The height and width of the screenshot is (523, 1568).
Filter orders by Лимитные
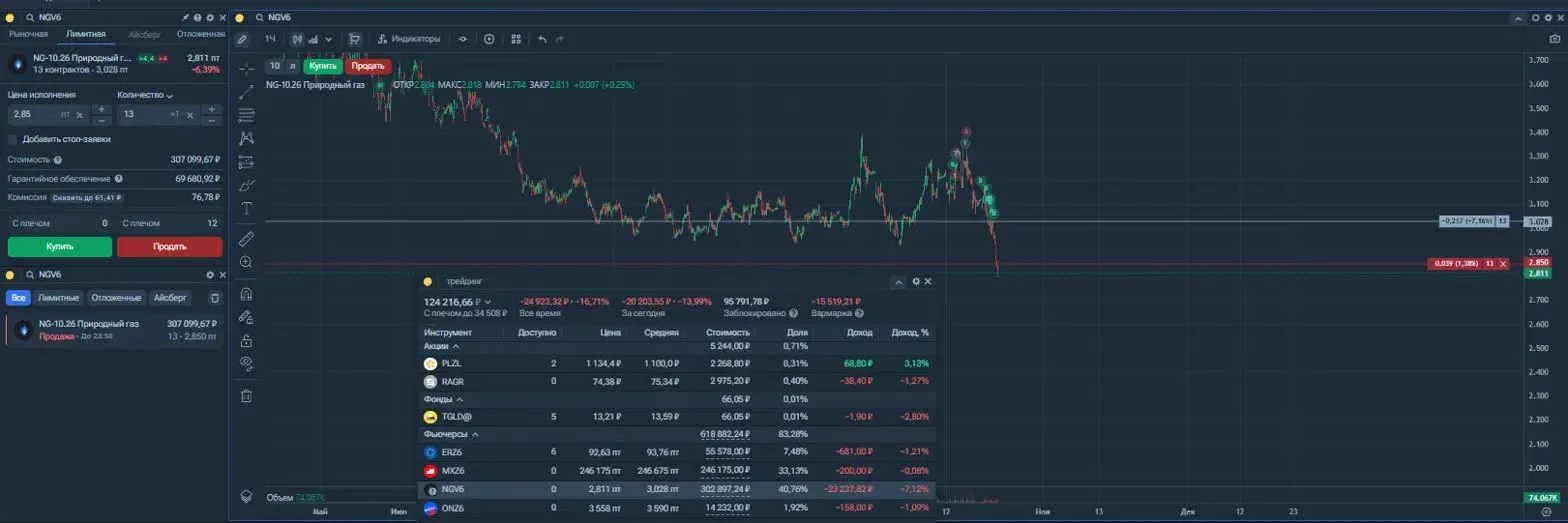click(58, 298)
